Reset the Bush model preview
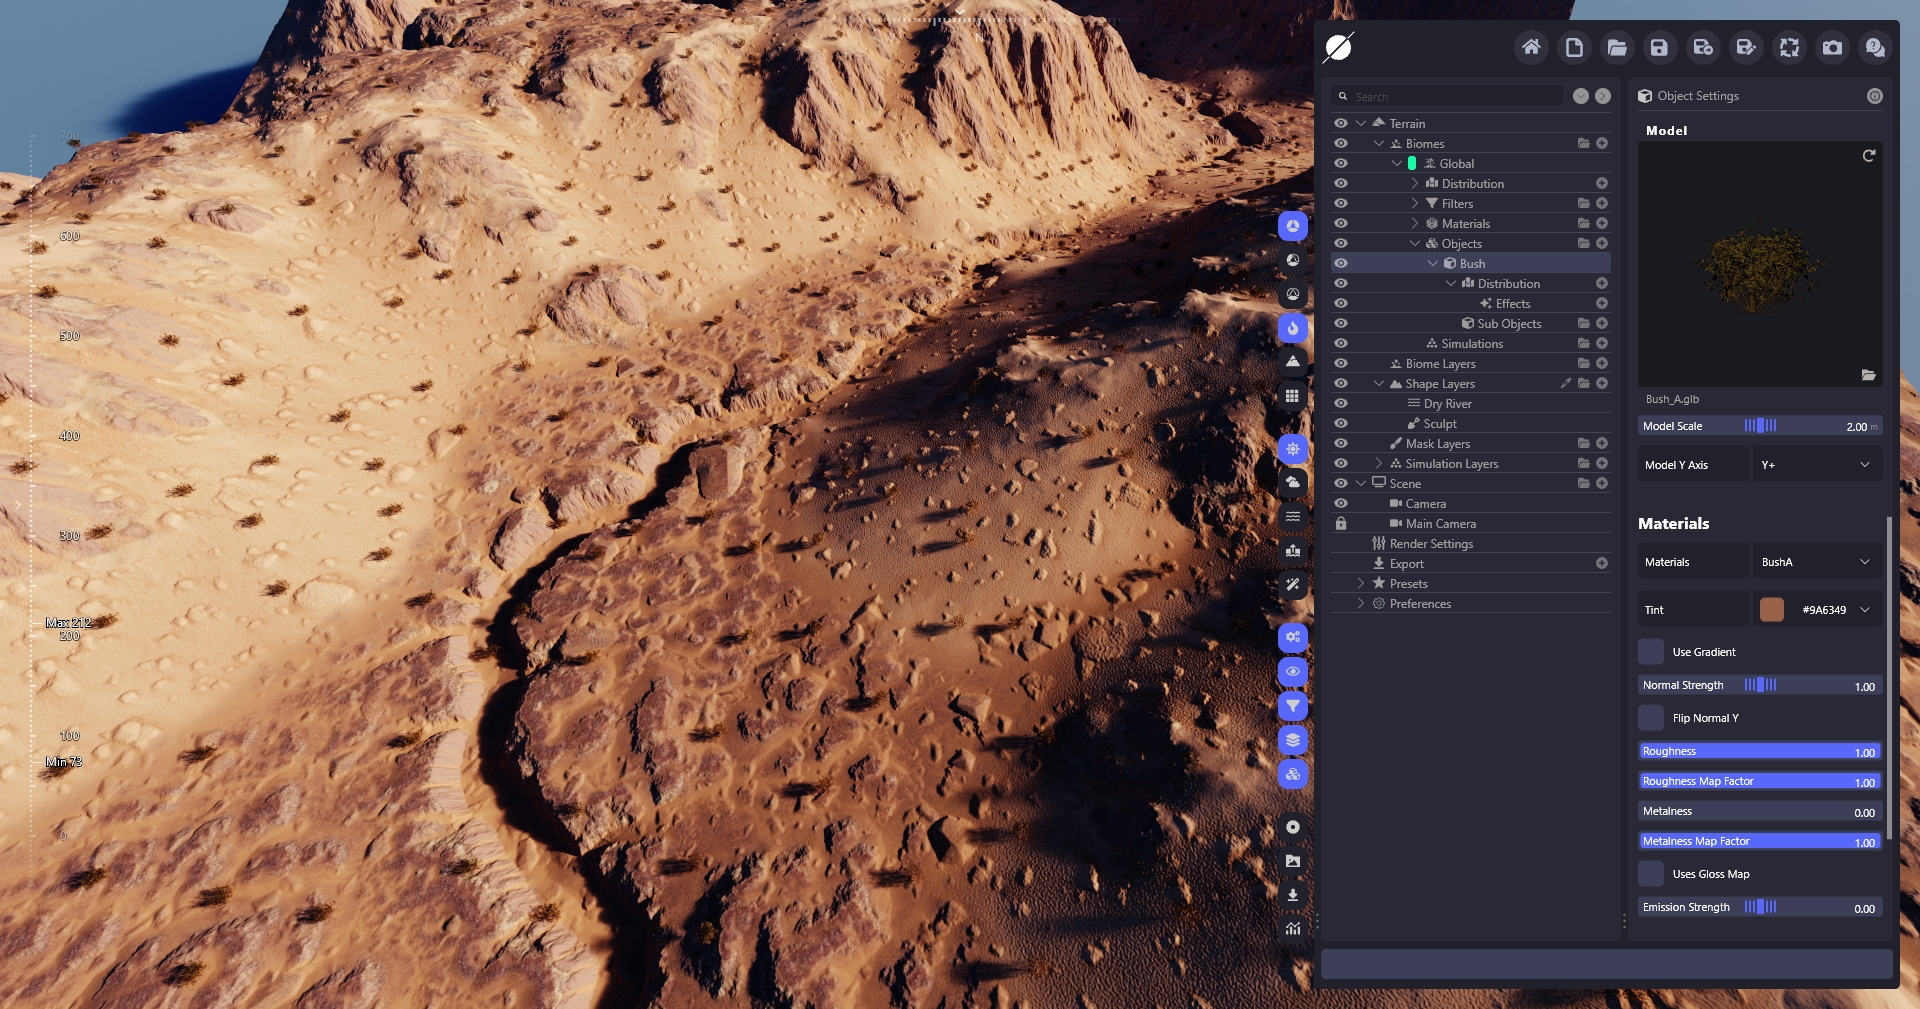The height and width of the screenshot is (1009, 1920). pyautogui.click(x=1868, y=156)
